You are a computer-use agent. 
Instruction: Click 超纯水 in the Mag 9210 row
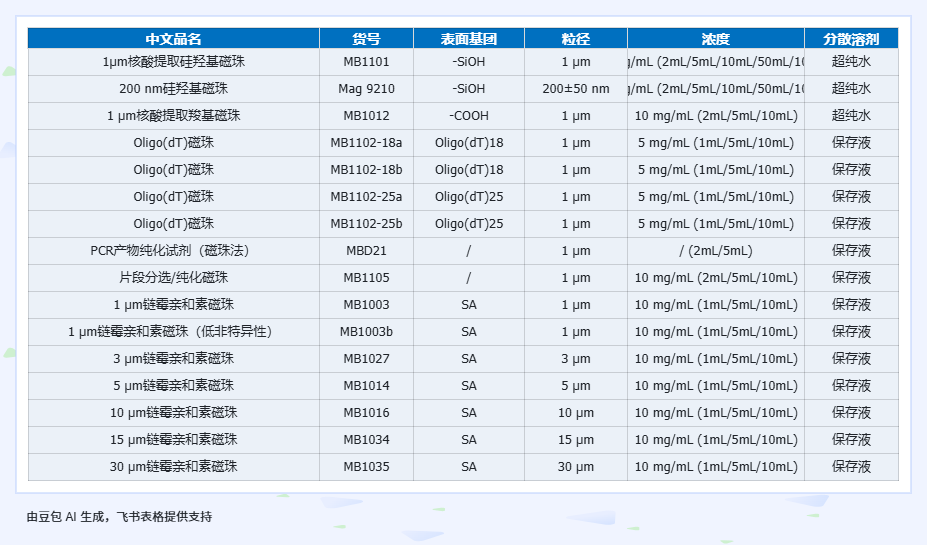pos(851,89)
